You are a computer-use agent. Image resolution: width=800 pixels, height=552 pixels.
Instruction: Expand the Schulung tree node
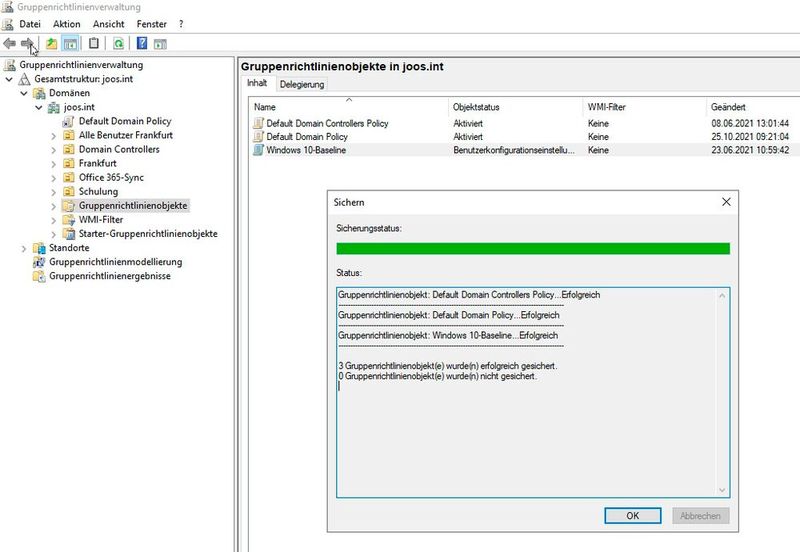click(x=54, y=192)
